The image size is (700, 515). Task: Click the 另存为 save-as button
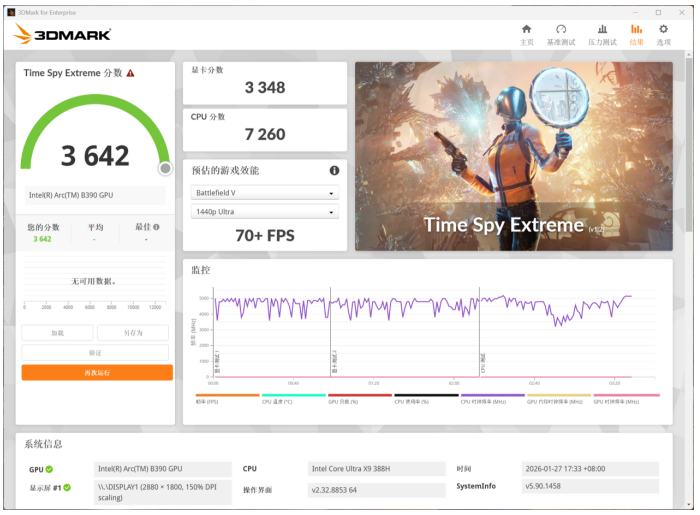click(133, 333)
